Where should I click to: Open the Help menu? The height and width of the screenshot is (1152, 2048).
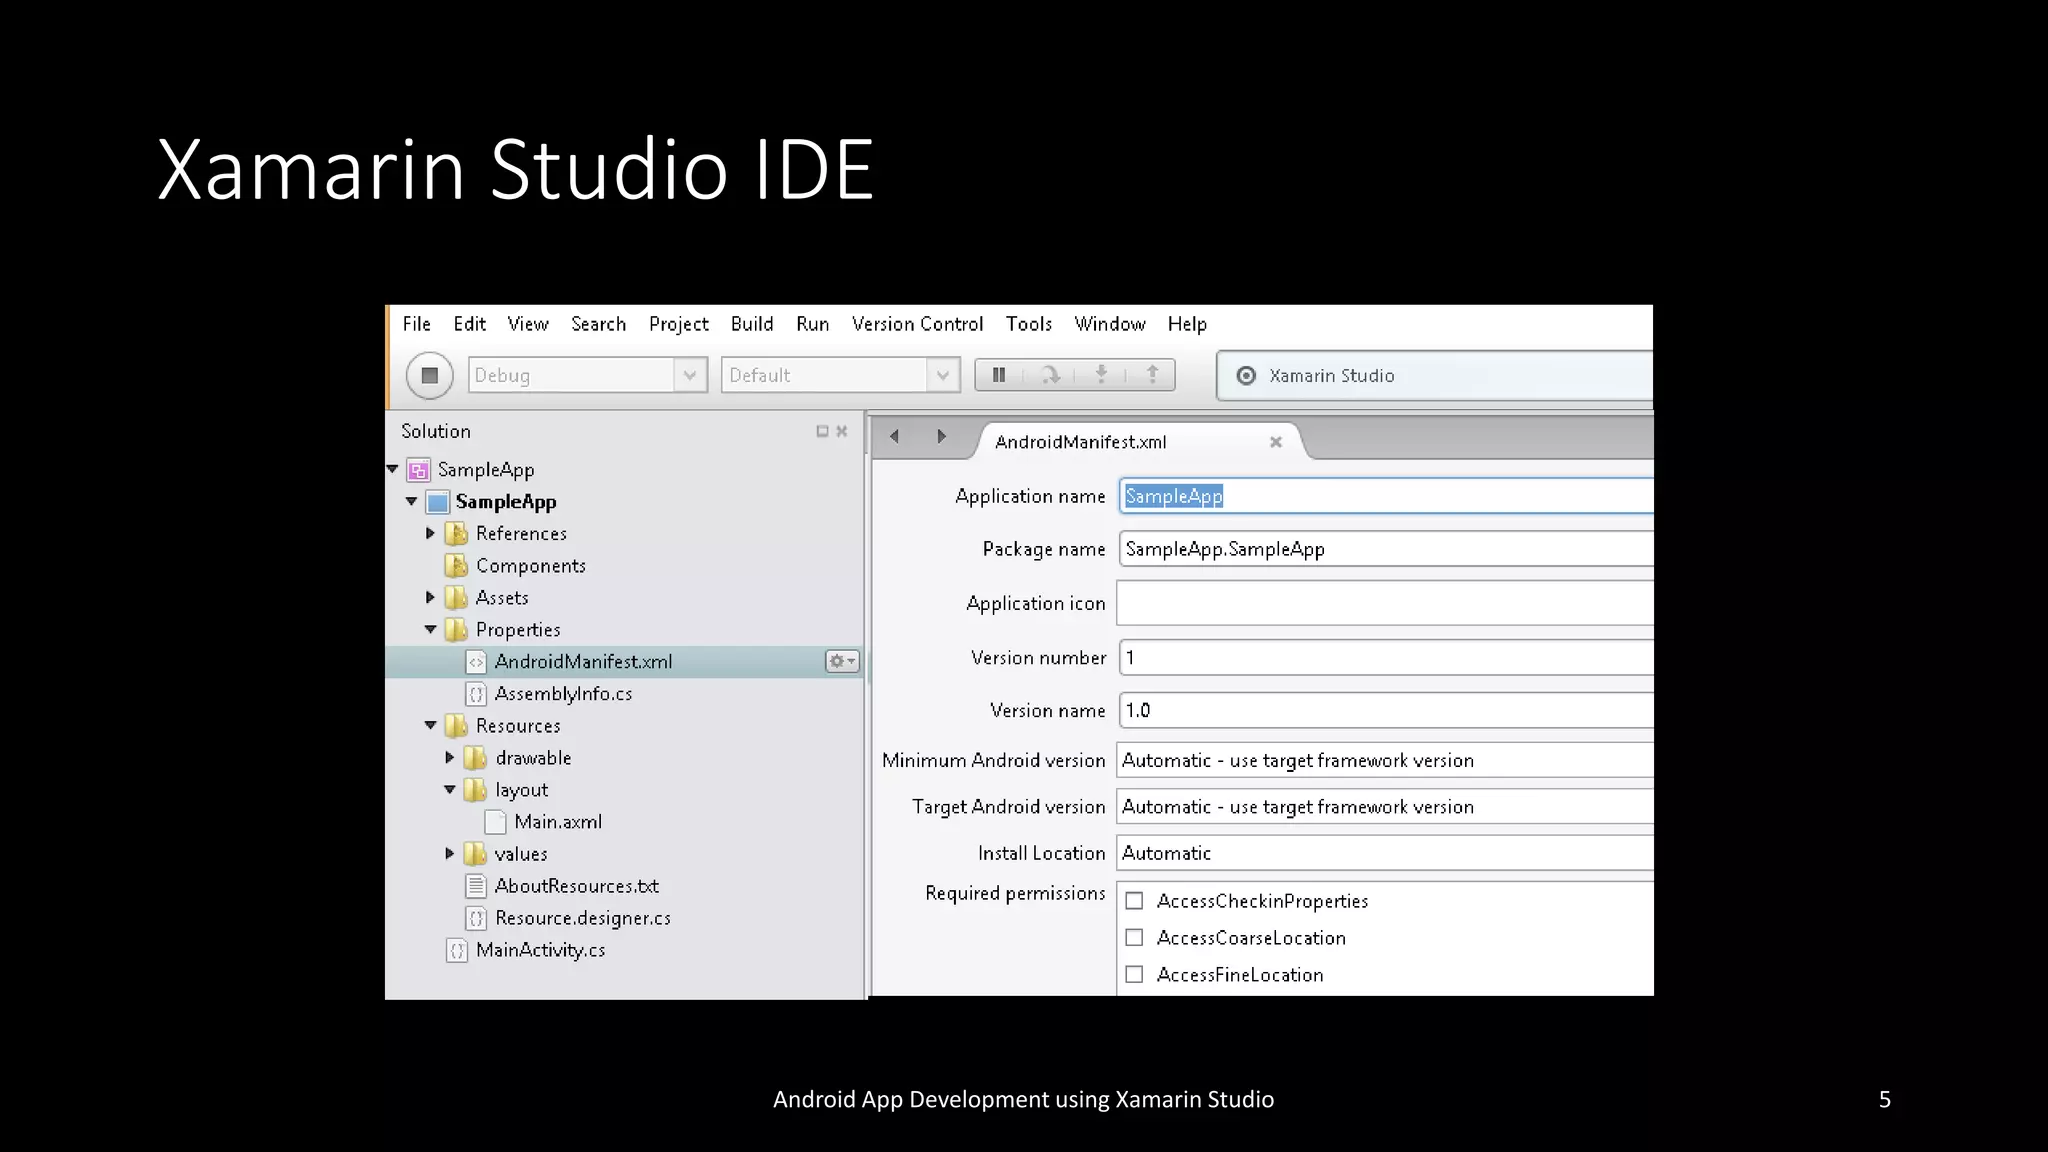click(x=1188, y=324)
